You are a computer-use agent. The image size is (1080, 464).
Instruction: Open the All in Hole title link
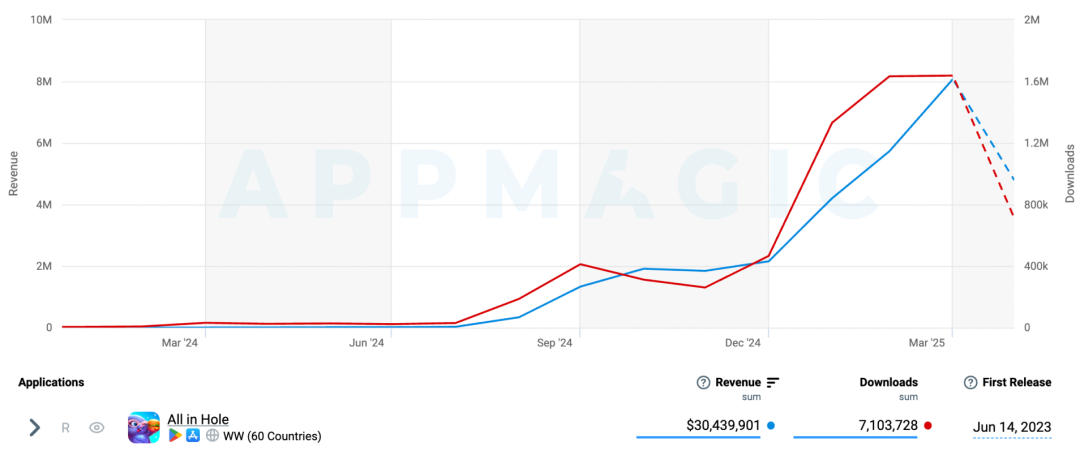(198, 419)
